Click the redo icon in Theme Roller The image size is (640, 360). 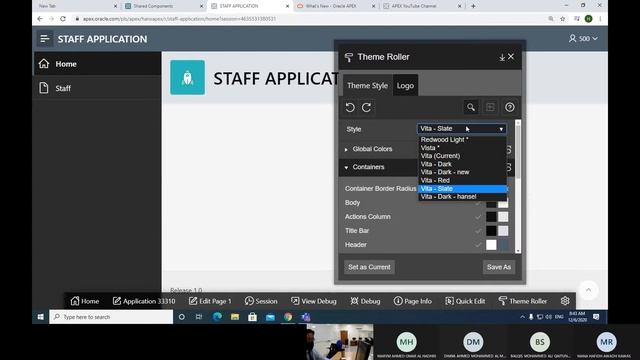pyautogui.click(x=367, y=107)
